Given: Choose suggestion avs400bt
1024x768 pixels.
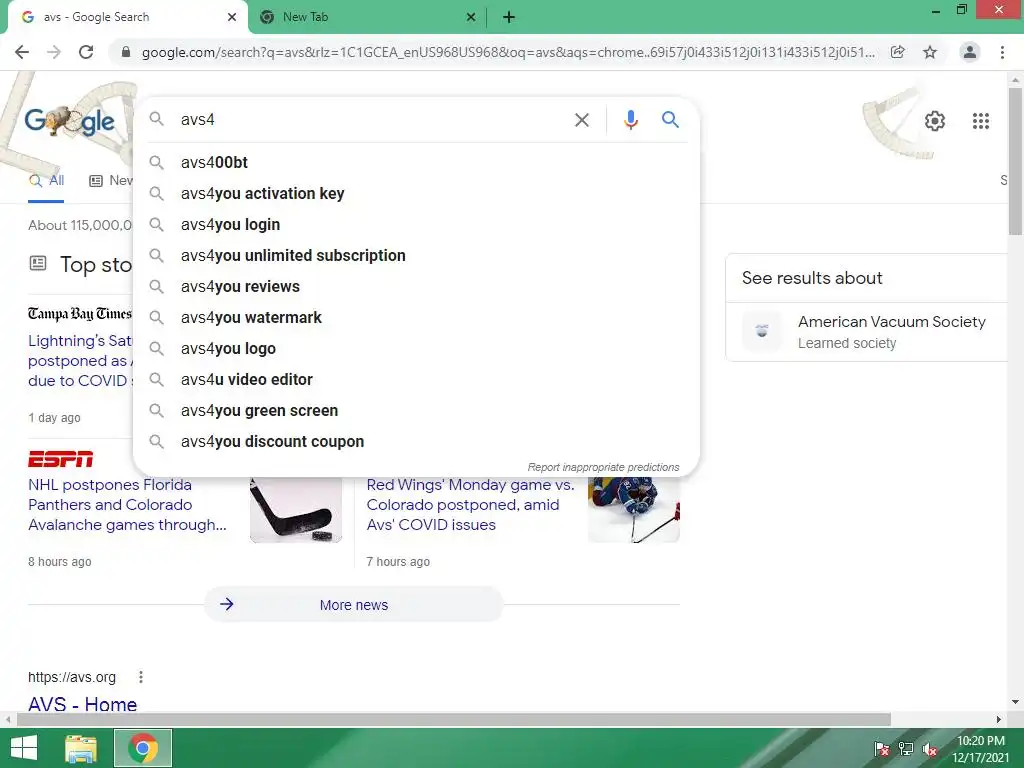Looking at the screenshot, I should pos(416,163).
